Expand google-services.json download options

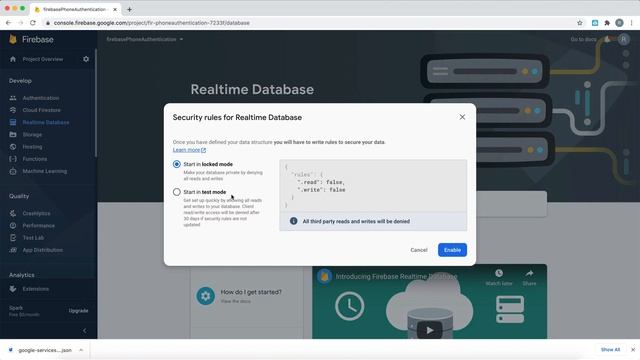pos(81,350)
